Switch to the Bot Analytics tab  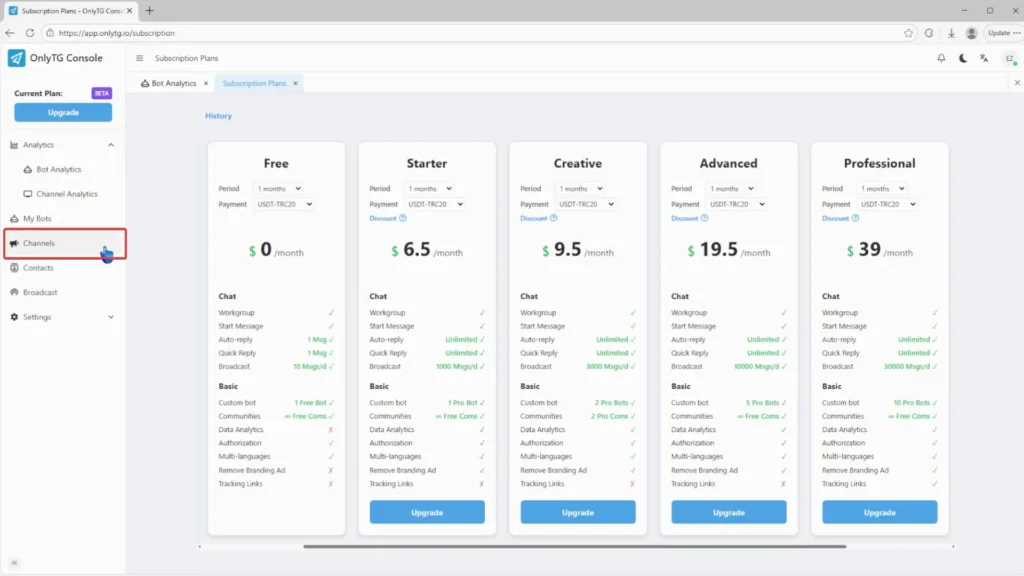tap(172, 84)
